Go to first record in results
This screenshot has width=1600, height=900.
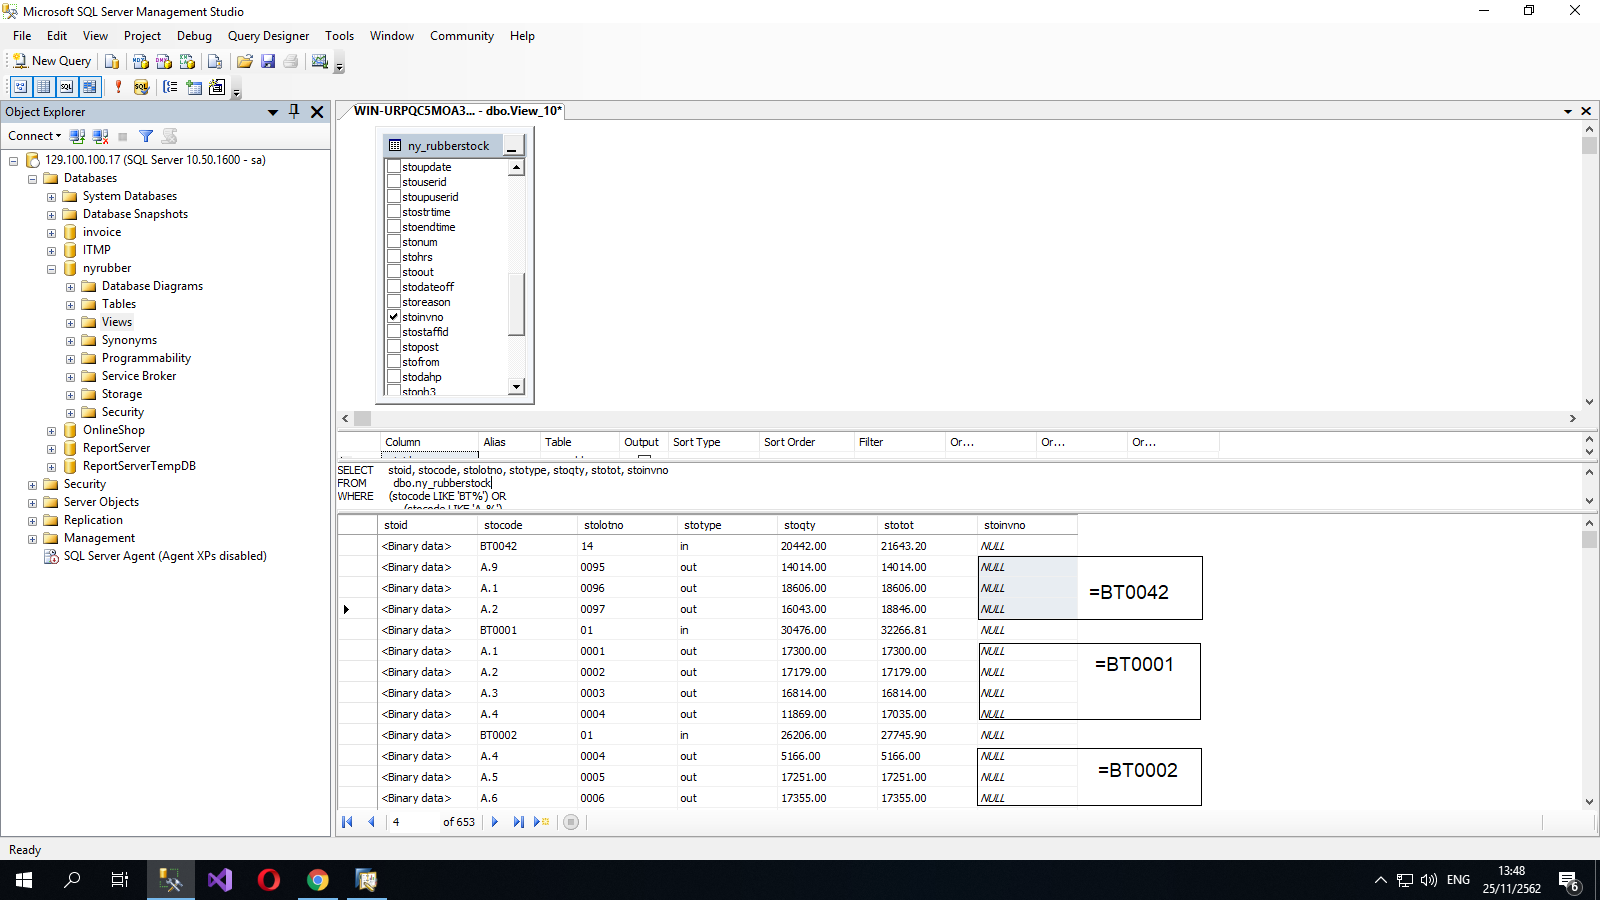click(x=347, y=822)
